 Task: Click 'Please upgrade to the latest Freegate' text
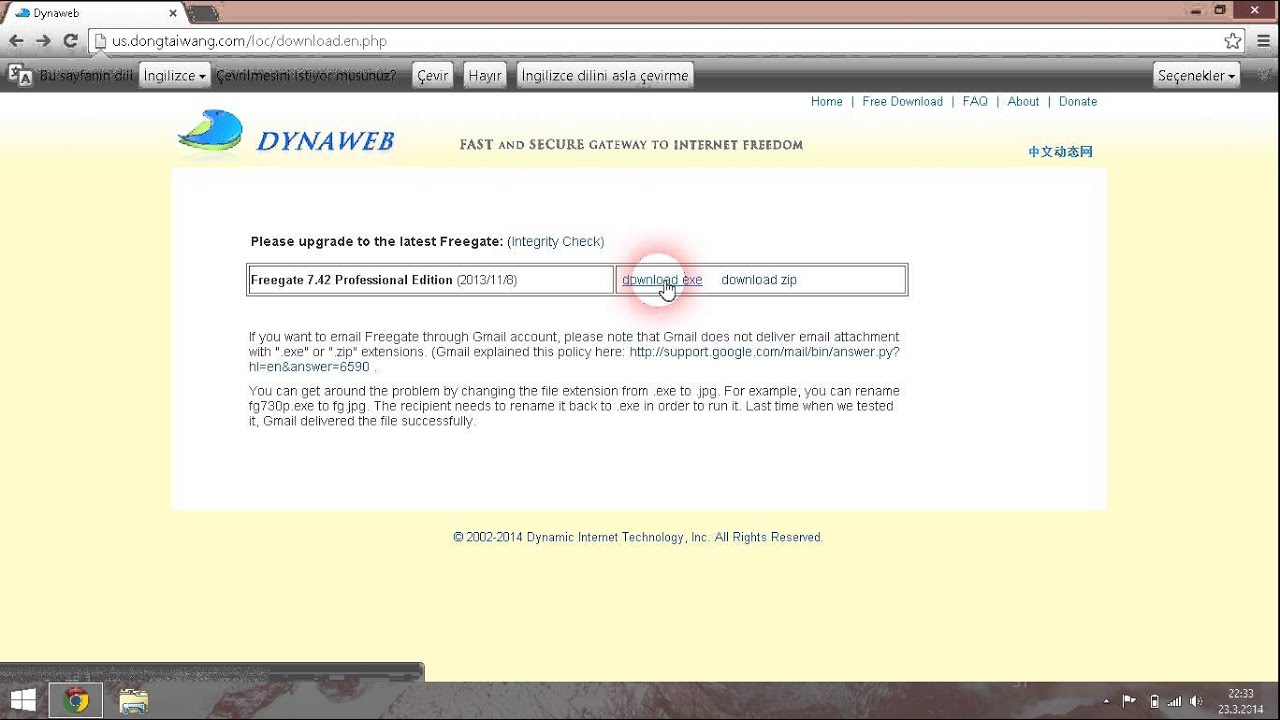(x=377, y=241)
